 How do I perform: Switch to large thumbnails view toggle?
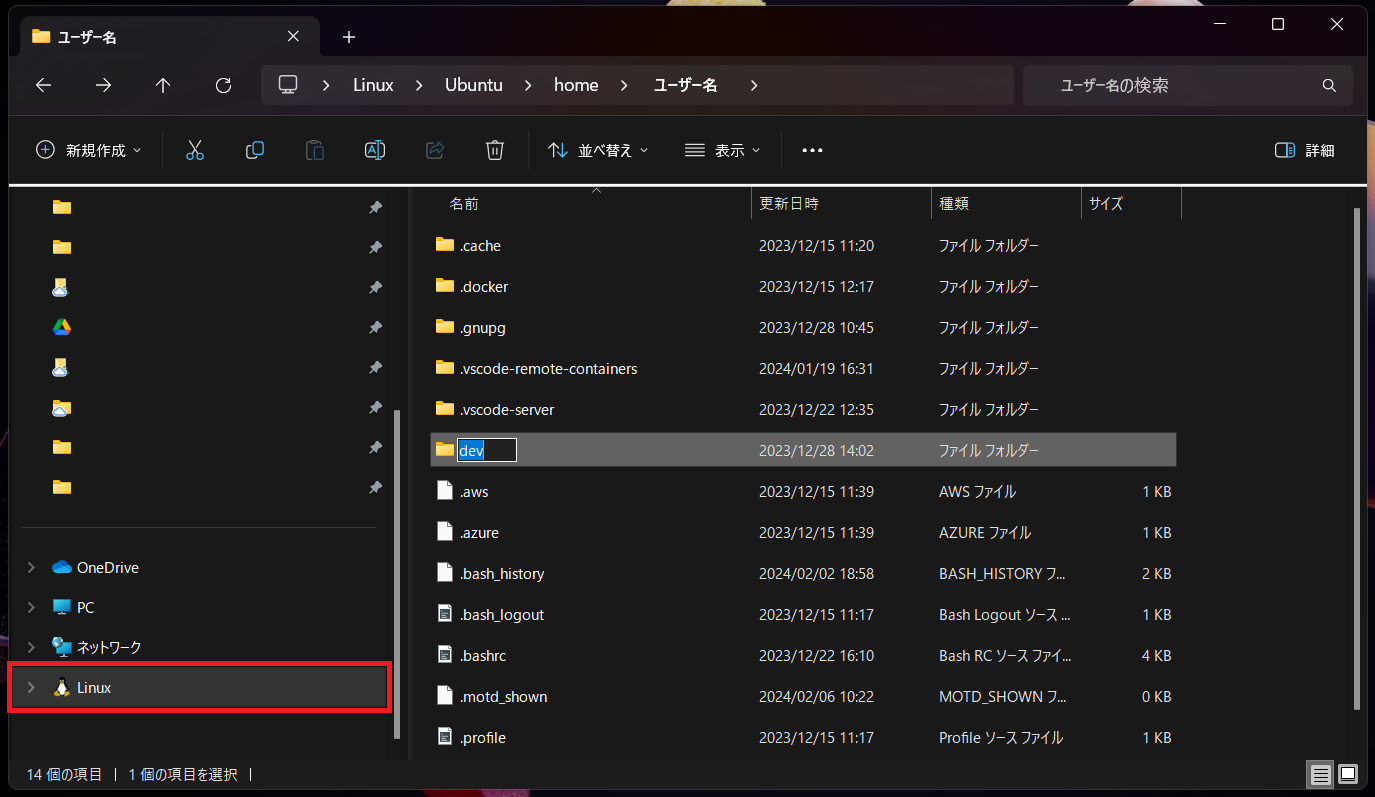(x=1348, y=774)
